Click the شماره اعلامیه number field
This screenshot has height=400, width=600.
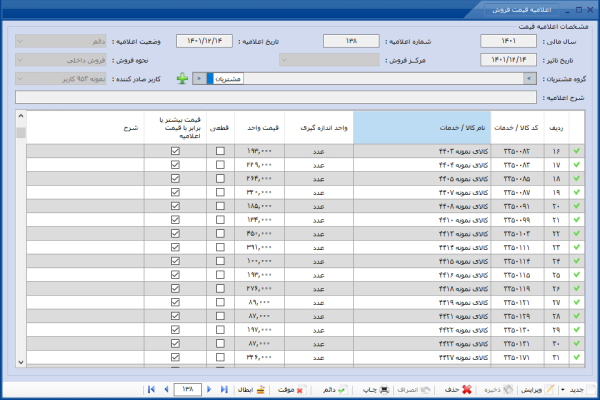tap(351, 41)
